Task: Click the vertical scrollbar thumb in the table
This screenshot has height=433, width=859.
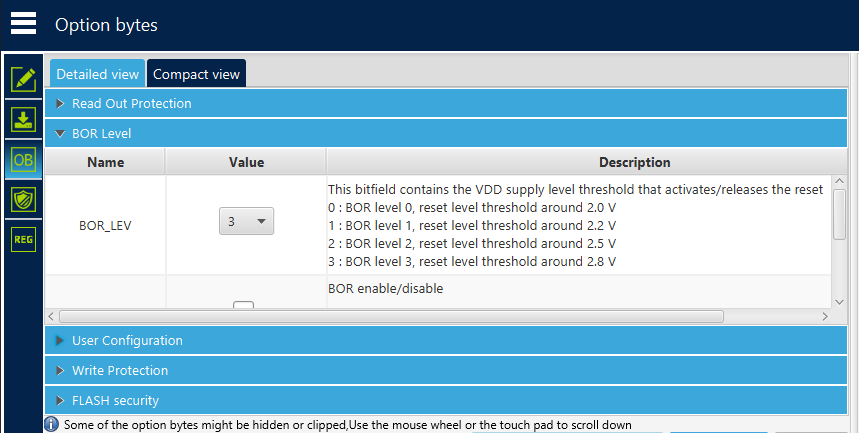Action: (839, 214)
